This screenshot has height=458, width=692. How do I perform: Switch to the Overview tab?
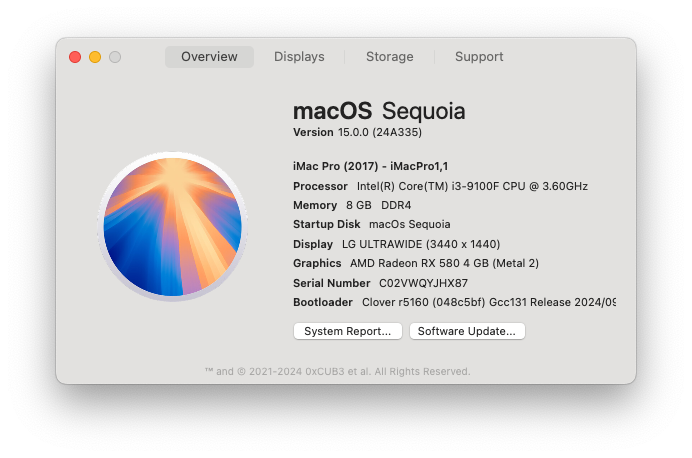click(209, 57)
